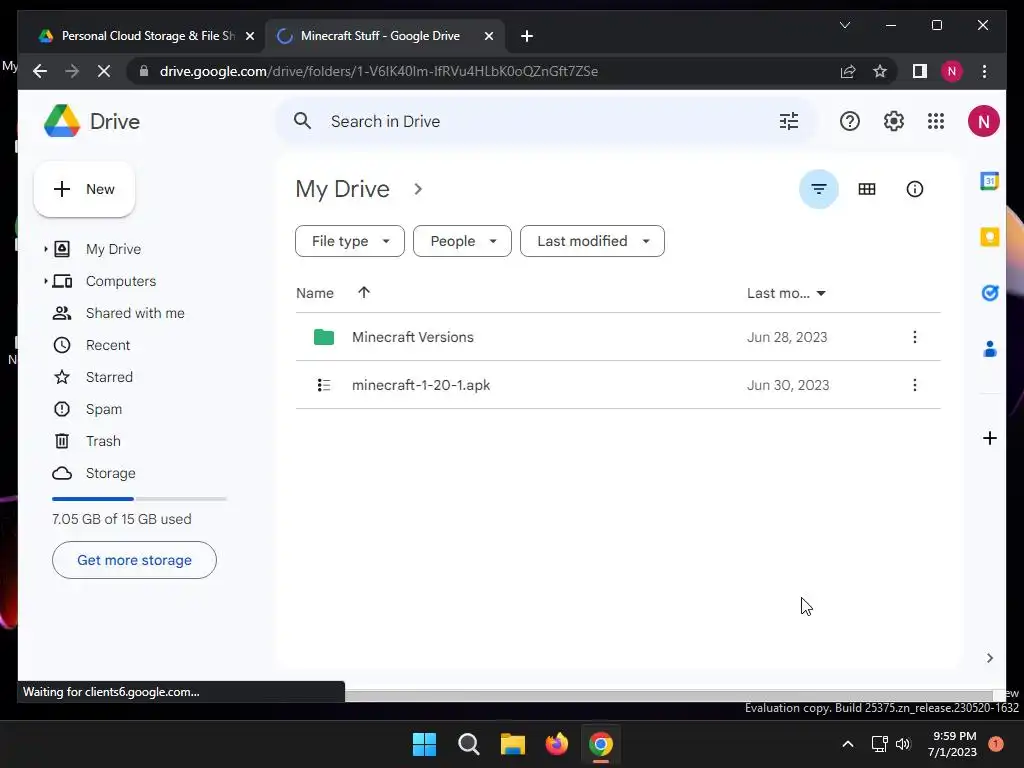Screen dimensions: 1024x768
Task: Stop loading the page
Action: (x=104, y=71)
